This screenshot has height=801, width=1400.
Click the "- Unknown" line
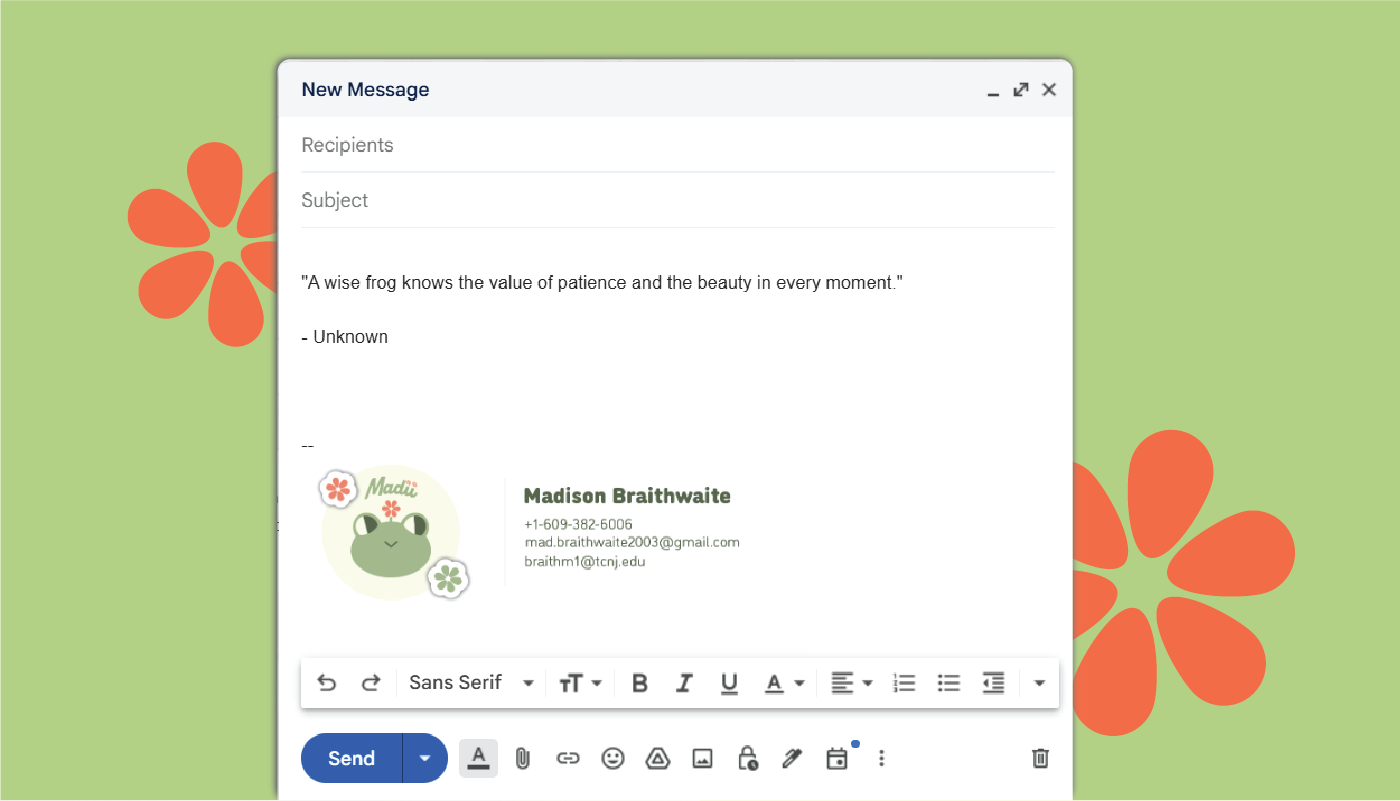pos(345,337)
